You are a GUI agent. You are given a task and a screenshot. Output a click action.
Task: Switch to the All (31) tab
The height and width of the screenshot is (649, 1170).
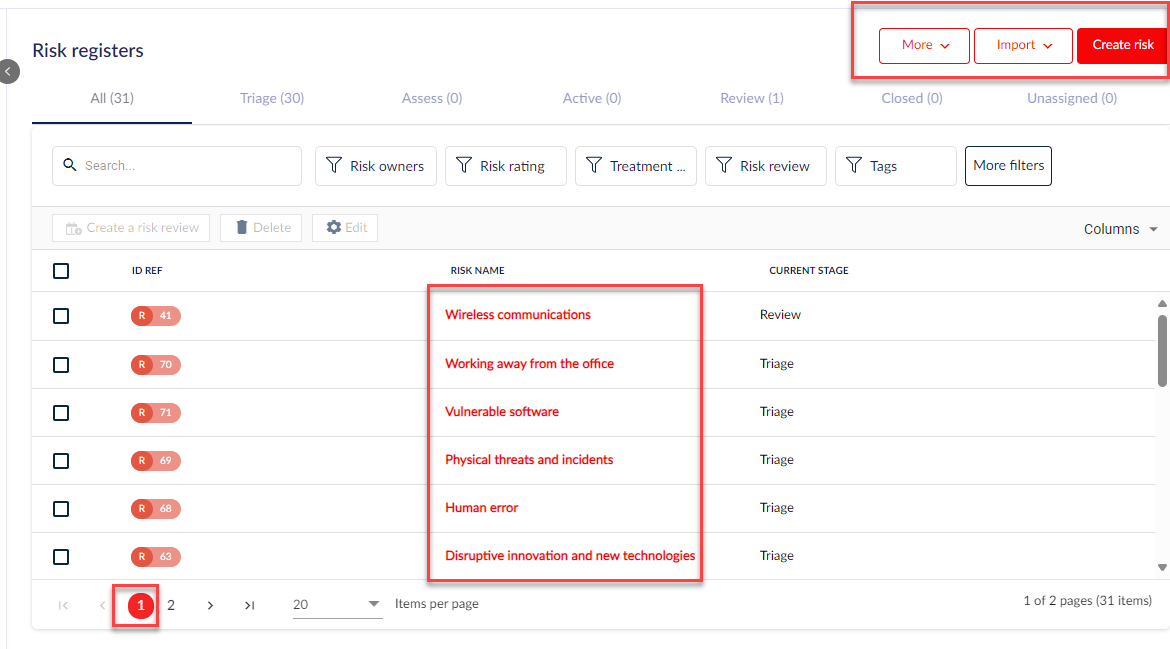click(x=112, y=98)
